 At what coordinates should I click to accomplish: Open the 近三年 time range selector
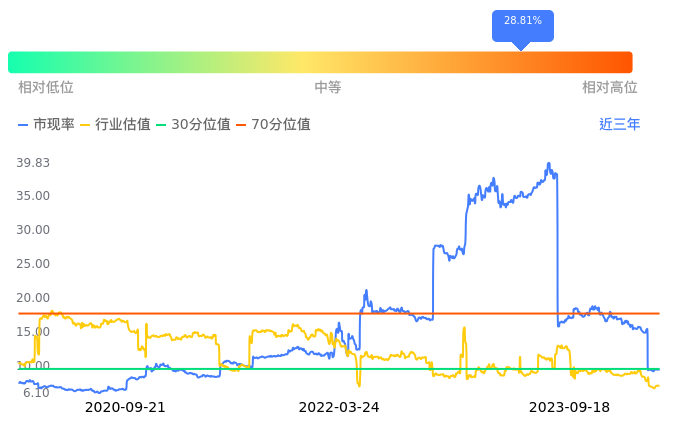tap(619, 125)
